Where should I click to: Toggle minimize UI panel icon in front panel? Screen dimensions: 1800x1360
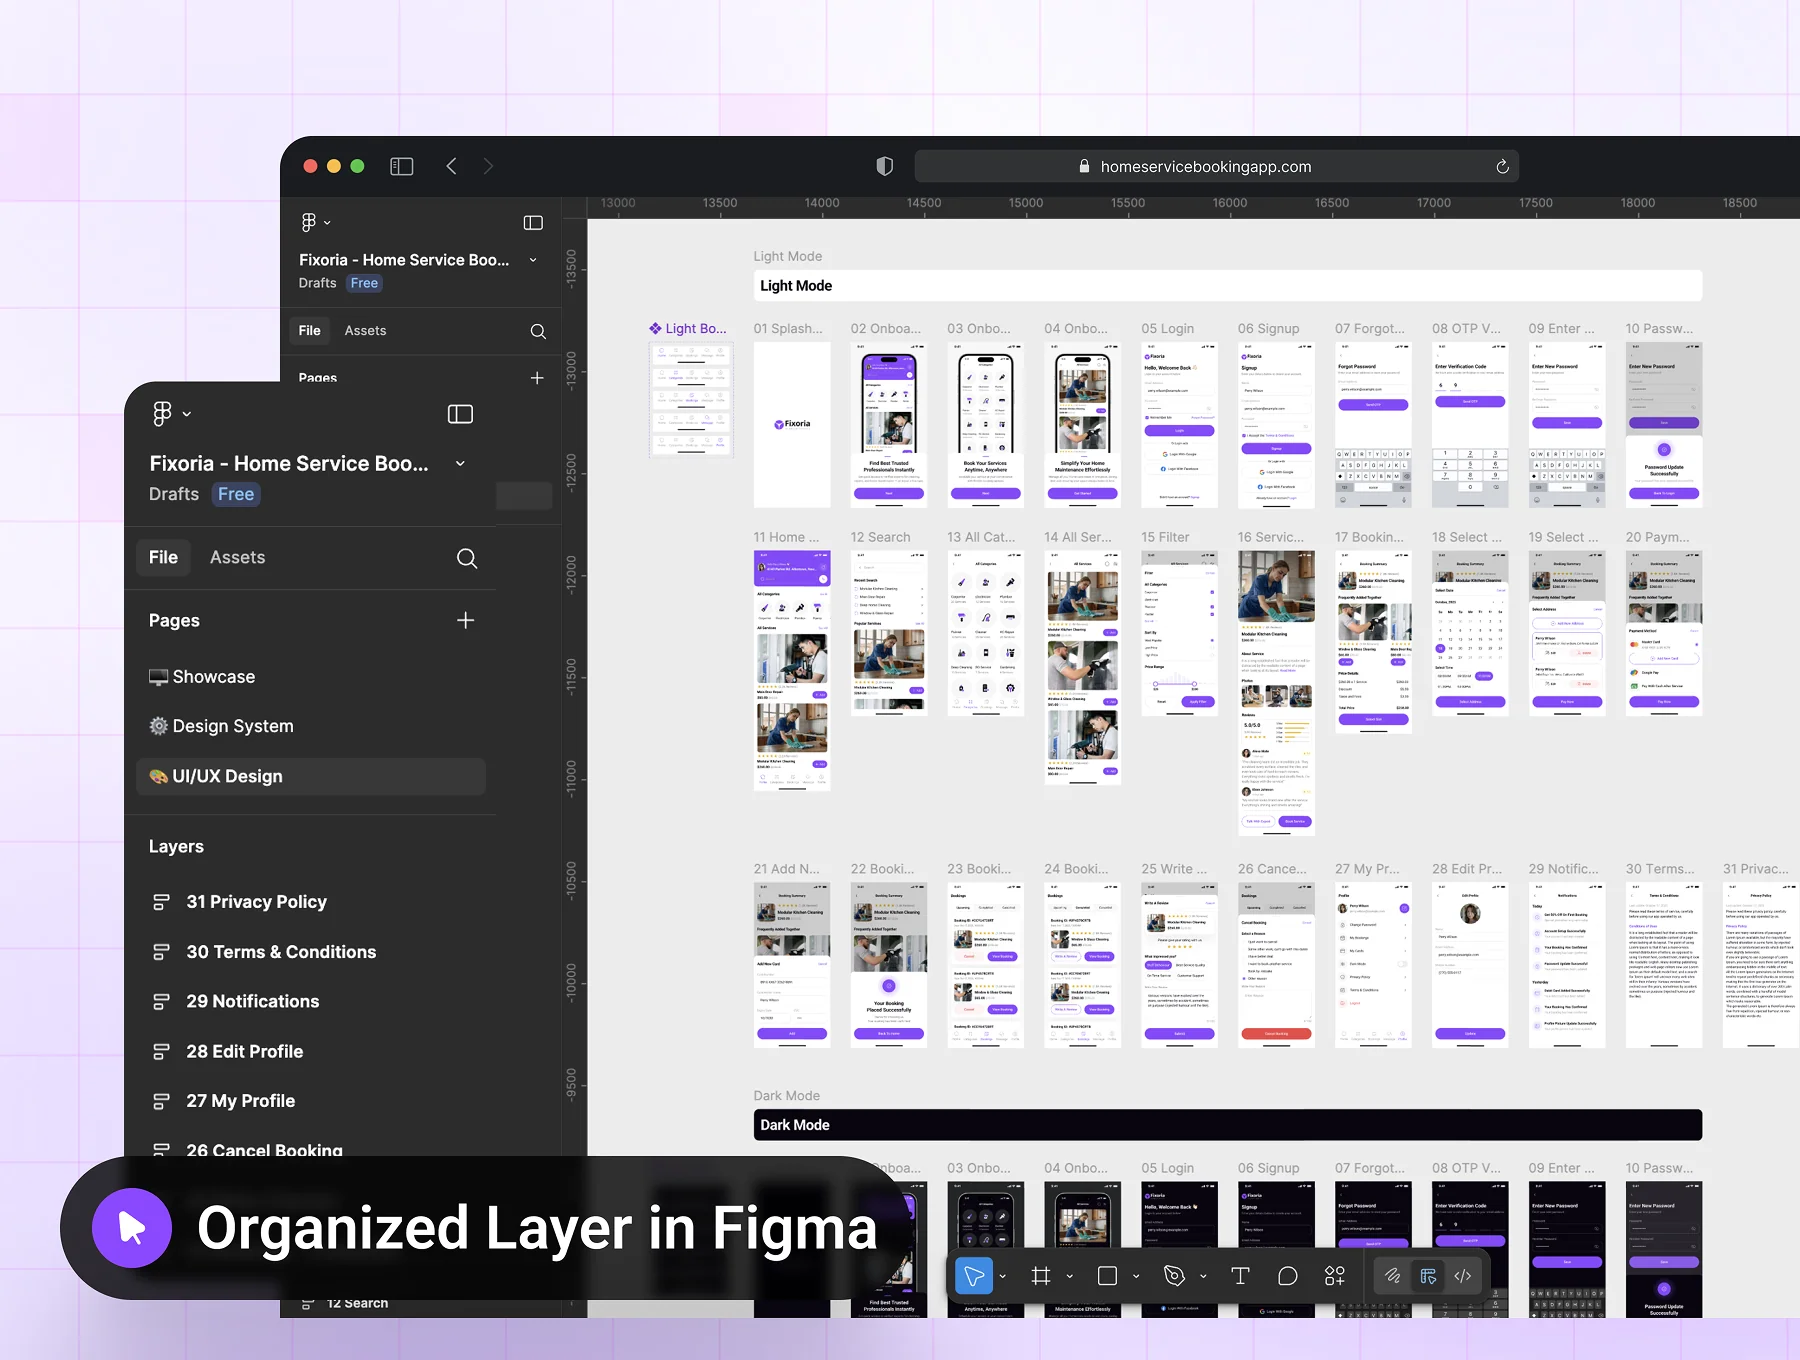pos(460,414)
